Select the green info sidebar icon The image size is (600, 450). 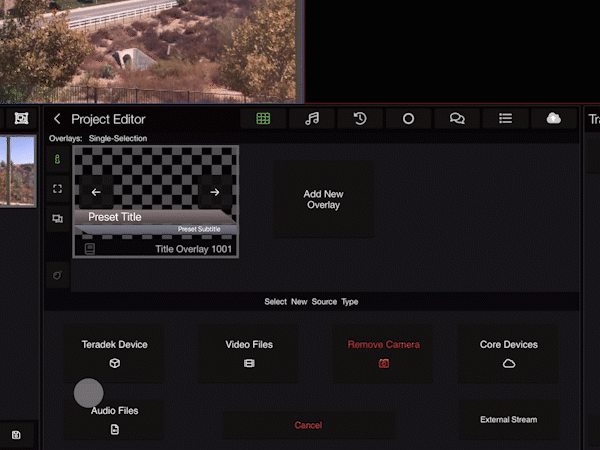point(57,158)
